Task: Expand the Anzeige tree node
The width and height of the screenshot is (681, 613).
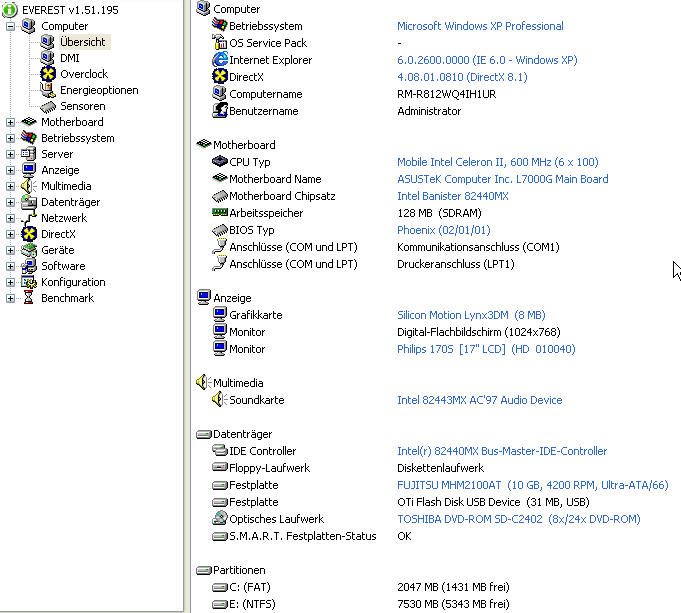Action: coord(10,170)
